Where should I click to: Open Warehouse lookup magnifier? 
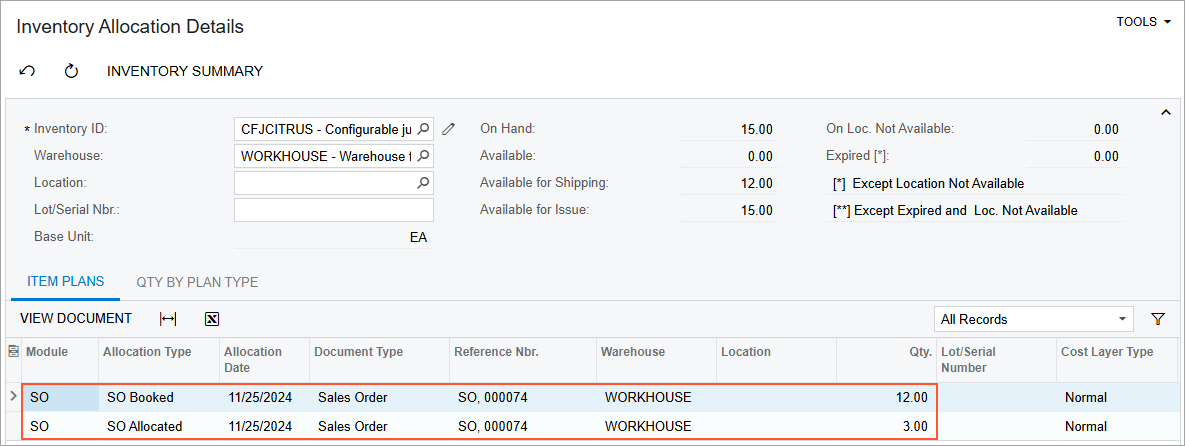[424, 156]
